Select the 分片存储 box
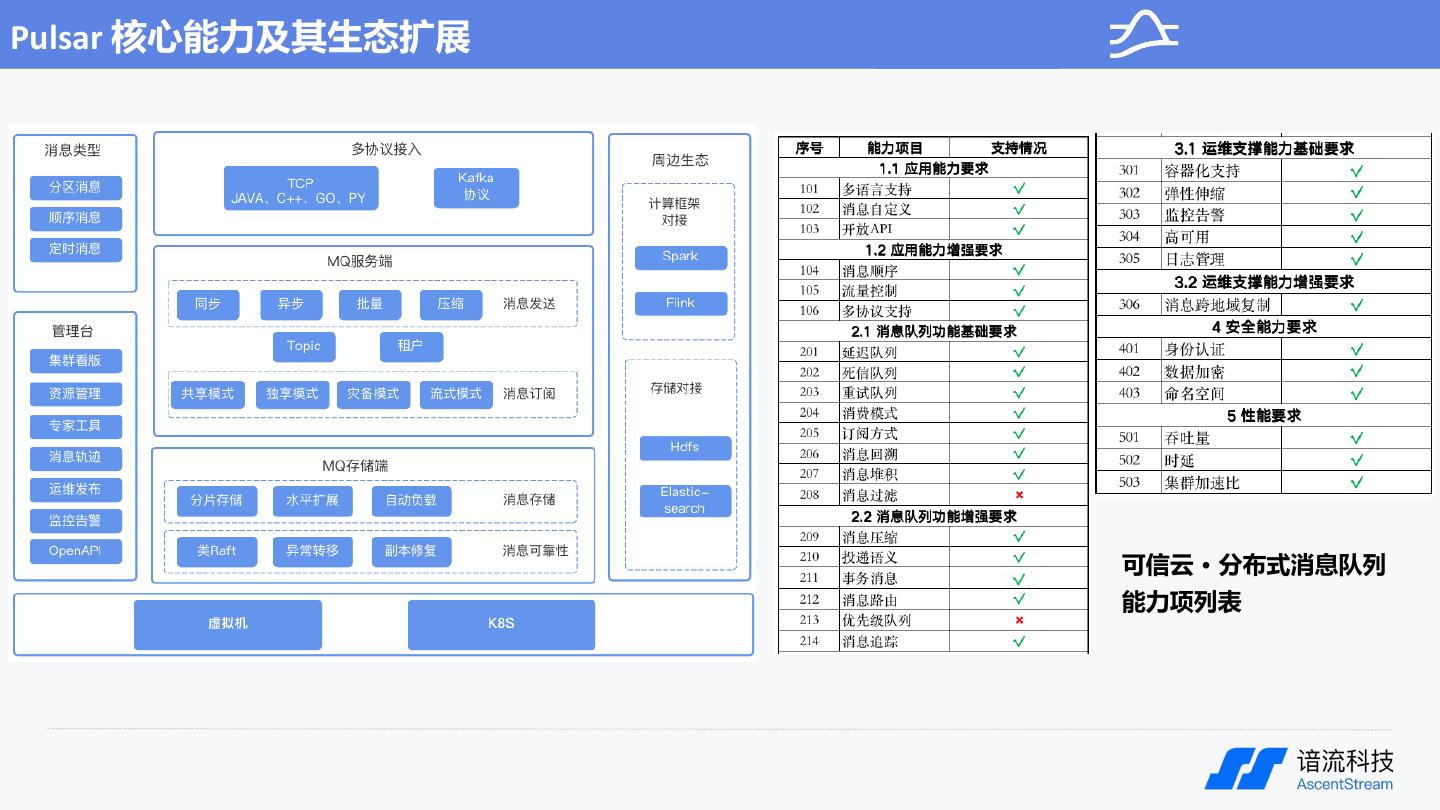 click(x=217, y=501)
